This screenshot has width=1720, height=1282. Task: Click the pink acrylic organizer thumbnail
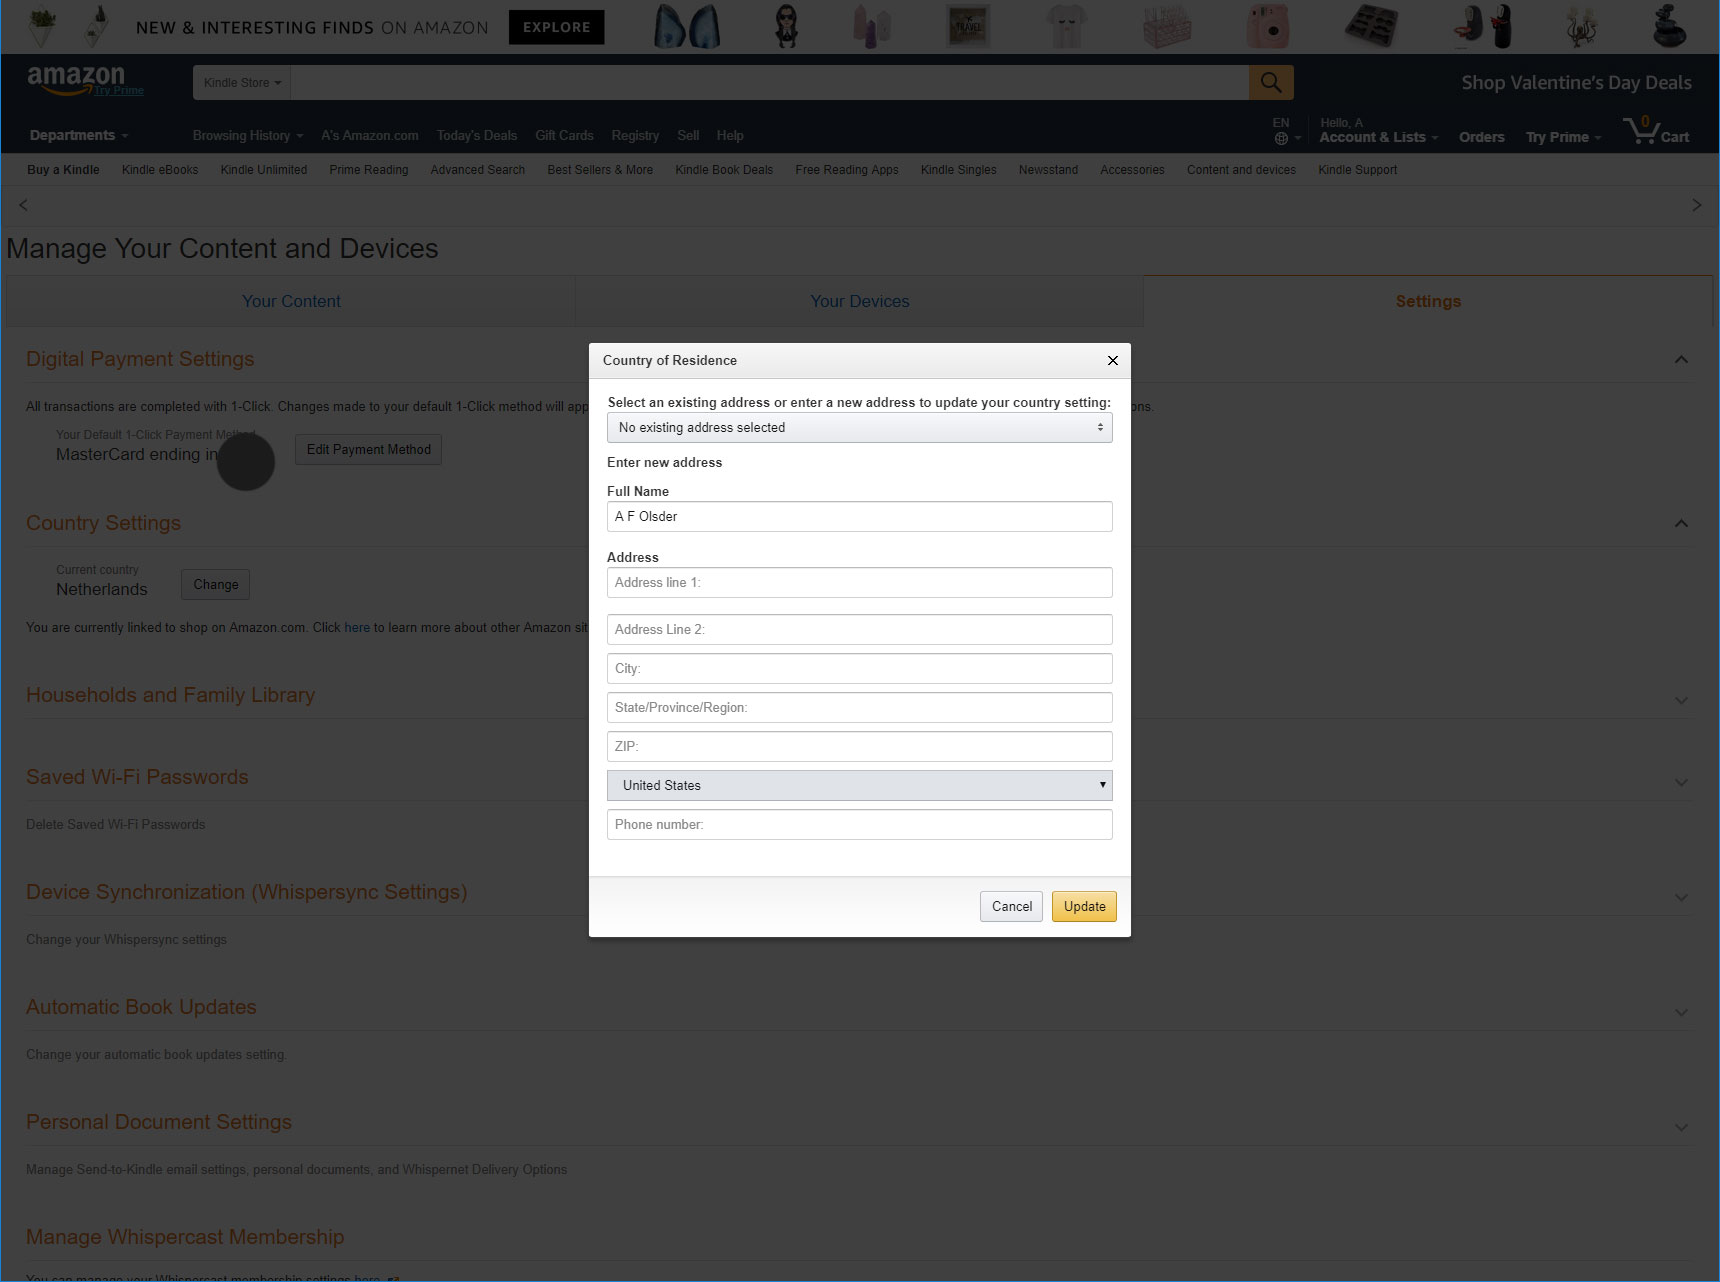point(1167,27)
